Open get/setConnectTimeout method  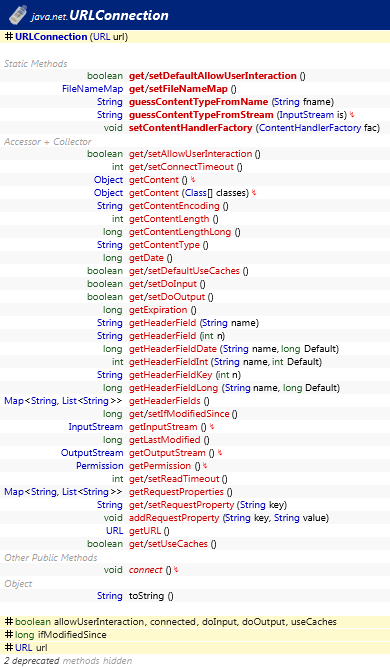click(x=181, y=167)
